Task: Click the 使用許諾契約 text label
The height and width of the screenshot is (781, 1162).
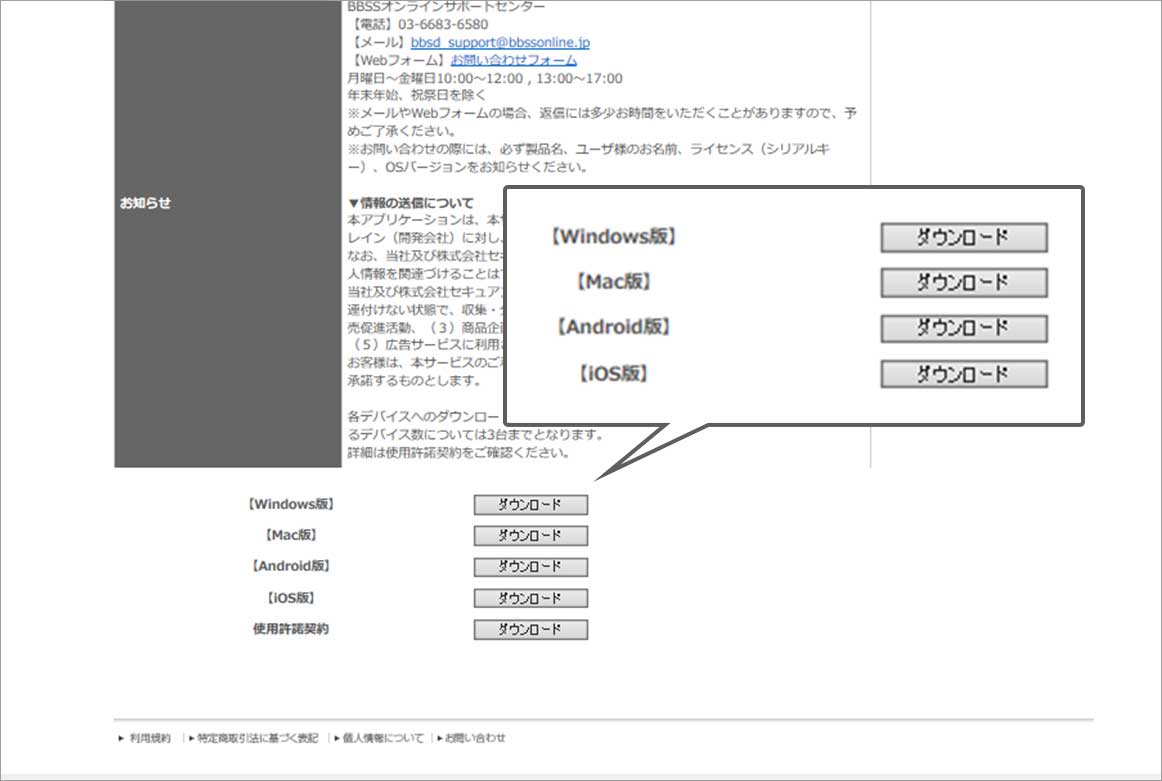Action: pyautogui.click(x=291, y=630)
